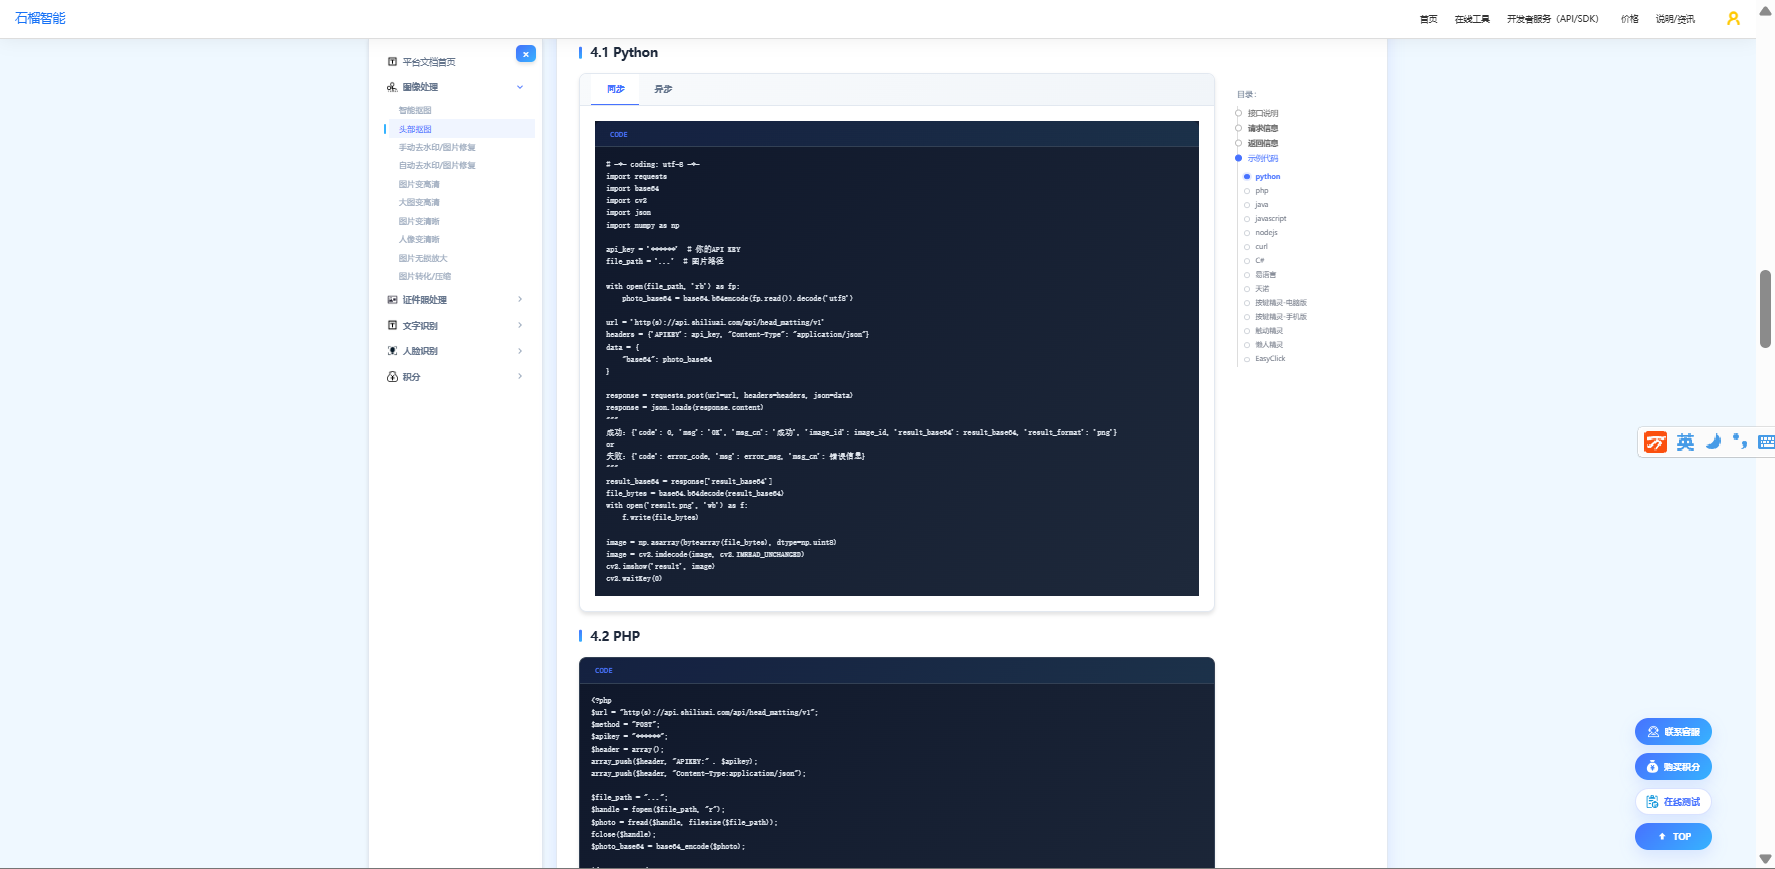Select java in table of contents
The width and height of the screenshot is (1775, 869).
(1262, 204)
